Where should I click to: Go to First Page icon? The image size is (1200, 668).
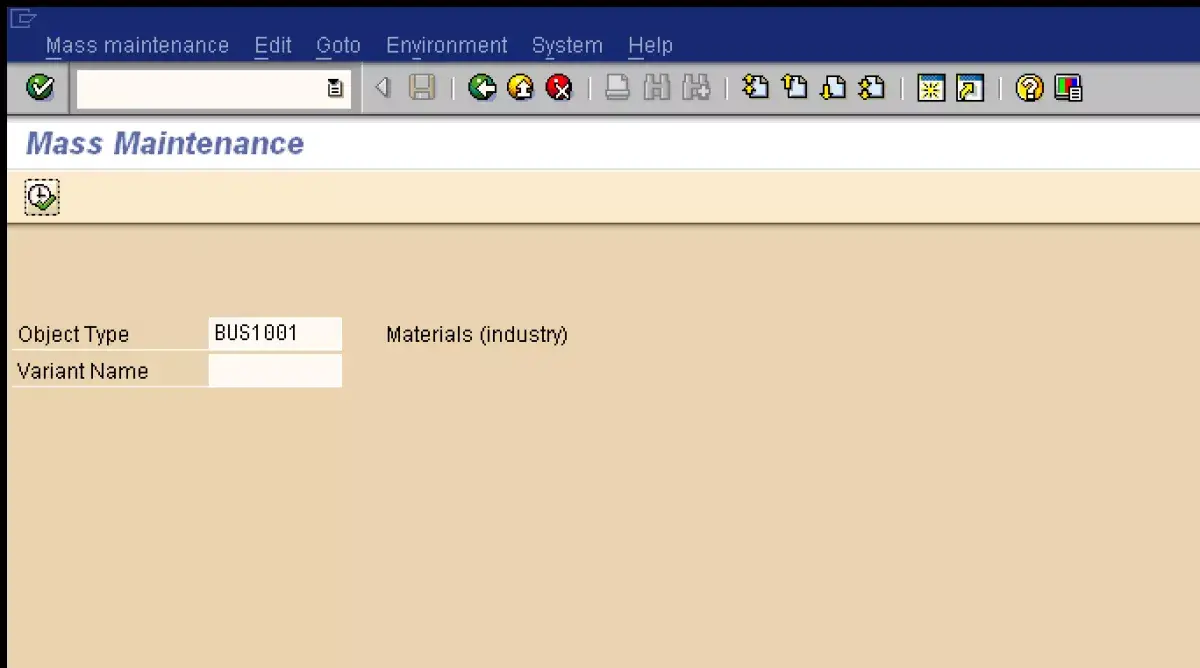pos(756,88)
